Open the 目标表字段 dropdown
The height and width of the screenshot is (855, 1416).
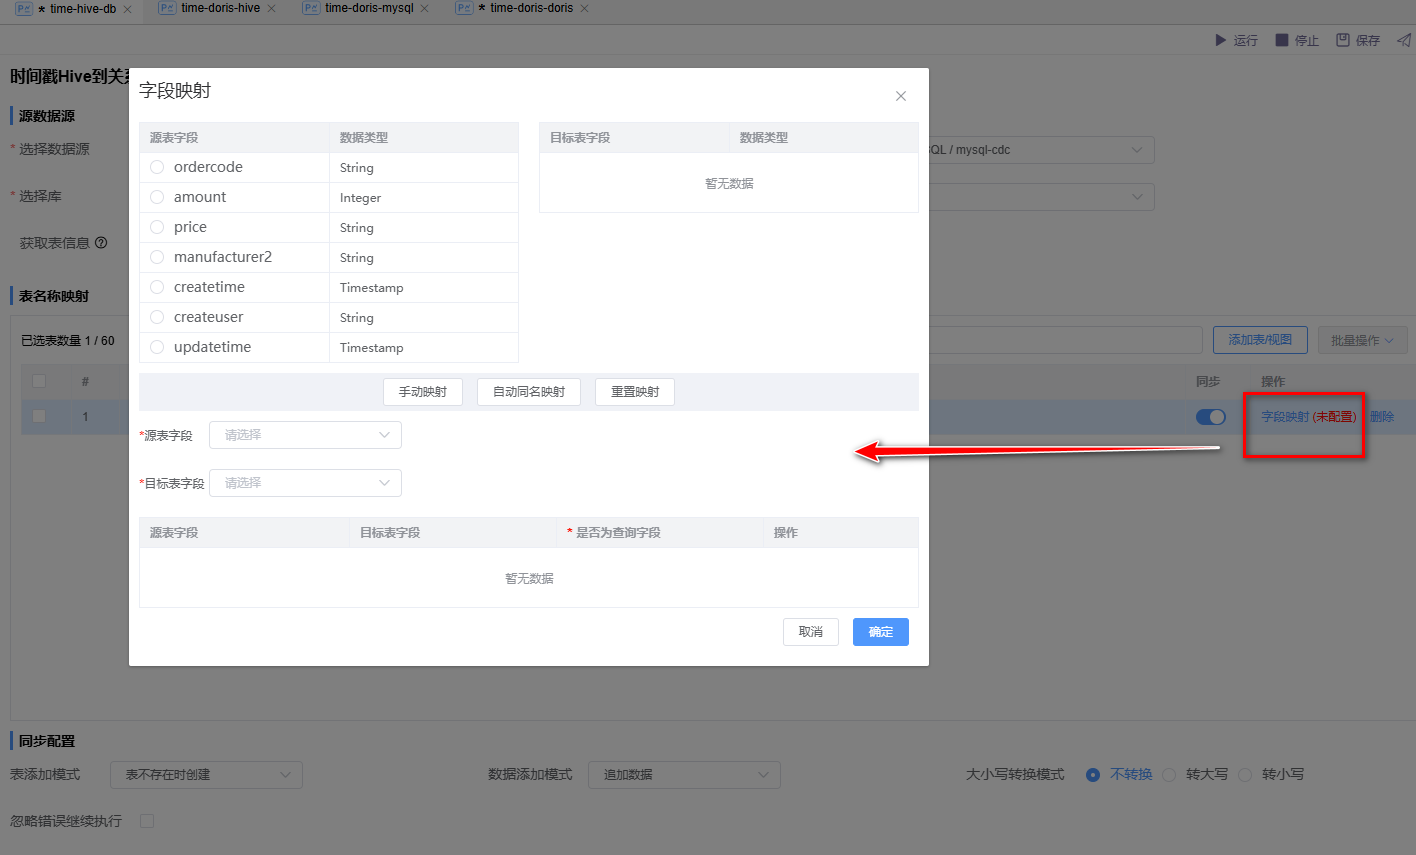305,483
